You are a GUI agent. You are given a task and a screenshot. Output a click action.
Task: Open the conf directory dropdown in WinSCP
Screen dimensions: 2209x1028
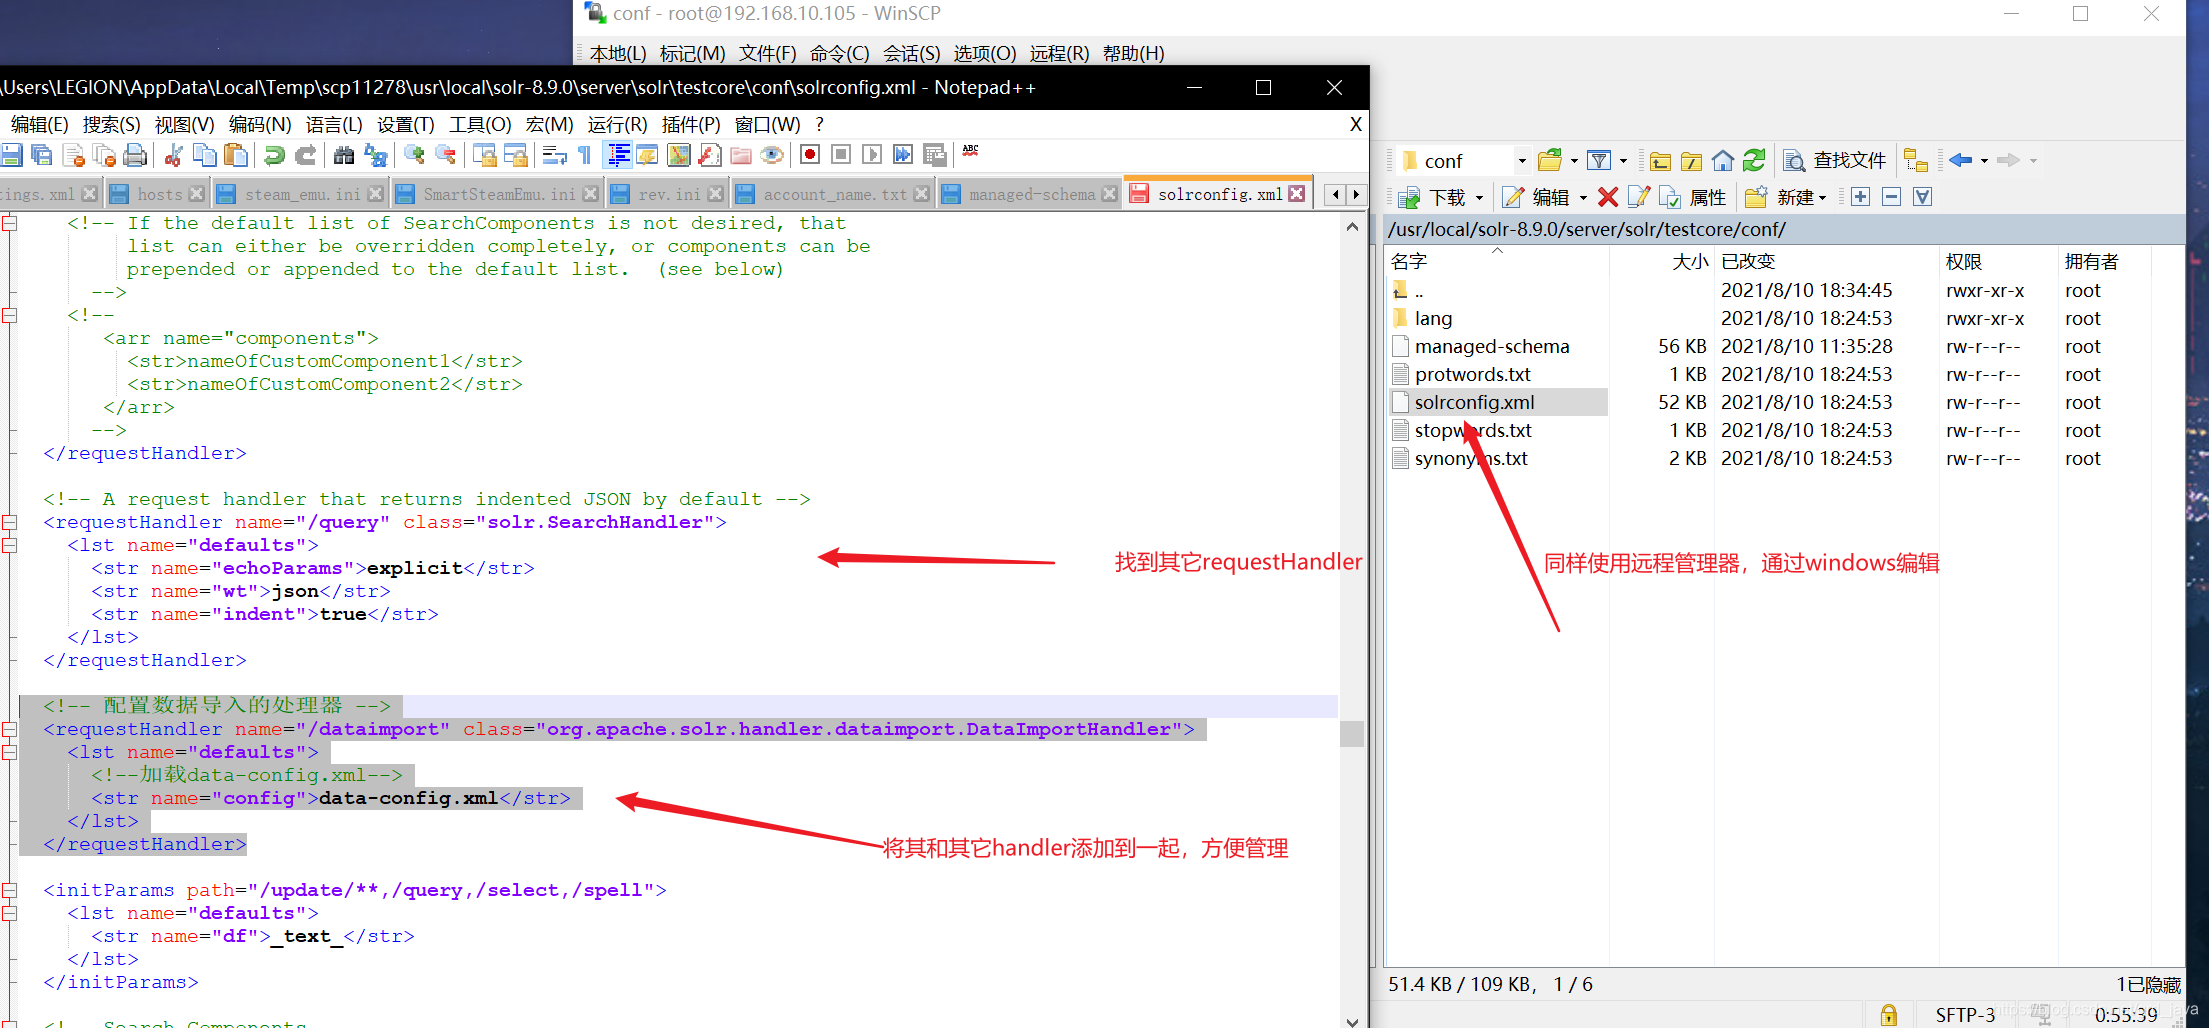click(x=1522, y=161)
